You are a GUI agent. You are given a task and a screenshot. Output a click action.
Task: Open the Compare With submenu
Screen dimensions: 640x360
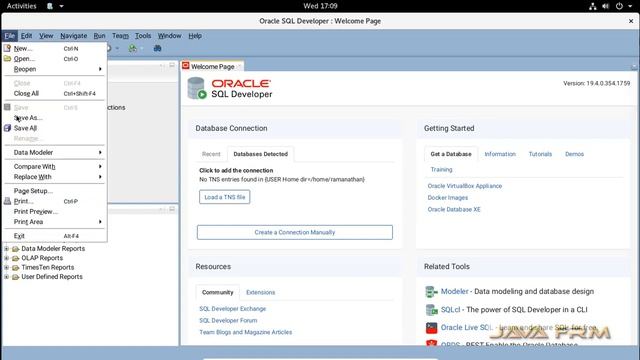tap(54, 167)
